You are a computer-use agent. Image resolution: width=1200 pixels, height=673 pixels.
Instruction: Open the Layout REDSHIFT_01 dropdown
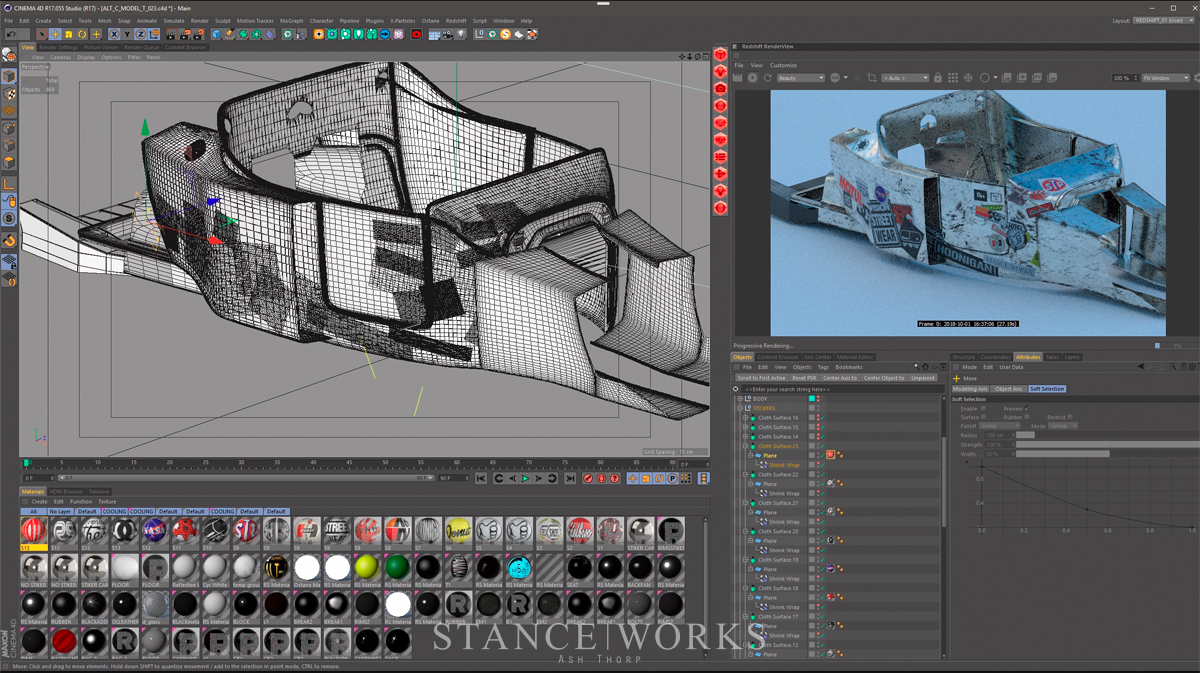pos(1163,20)
